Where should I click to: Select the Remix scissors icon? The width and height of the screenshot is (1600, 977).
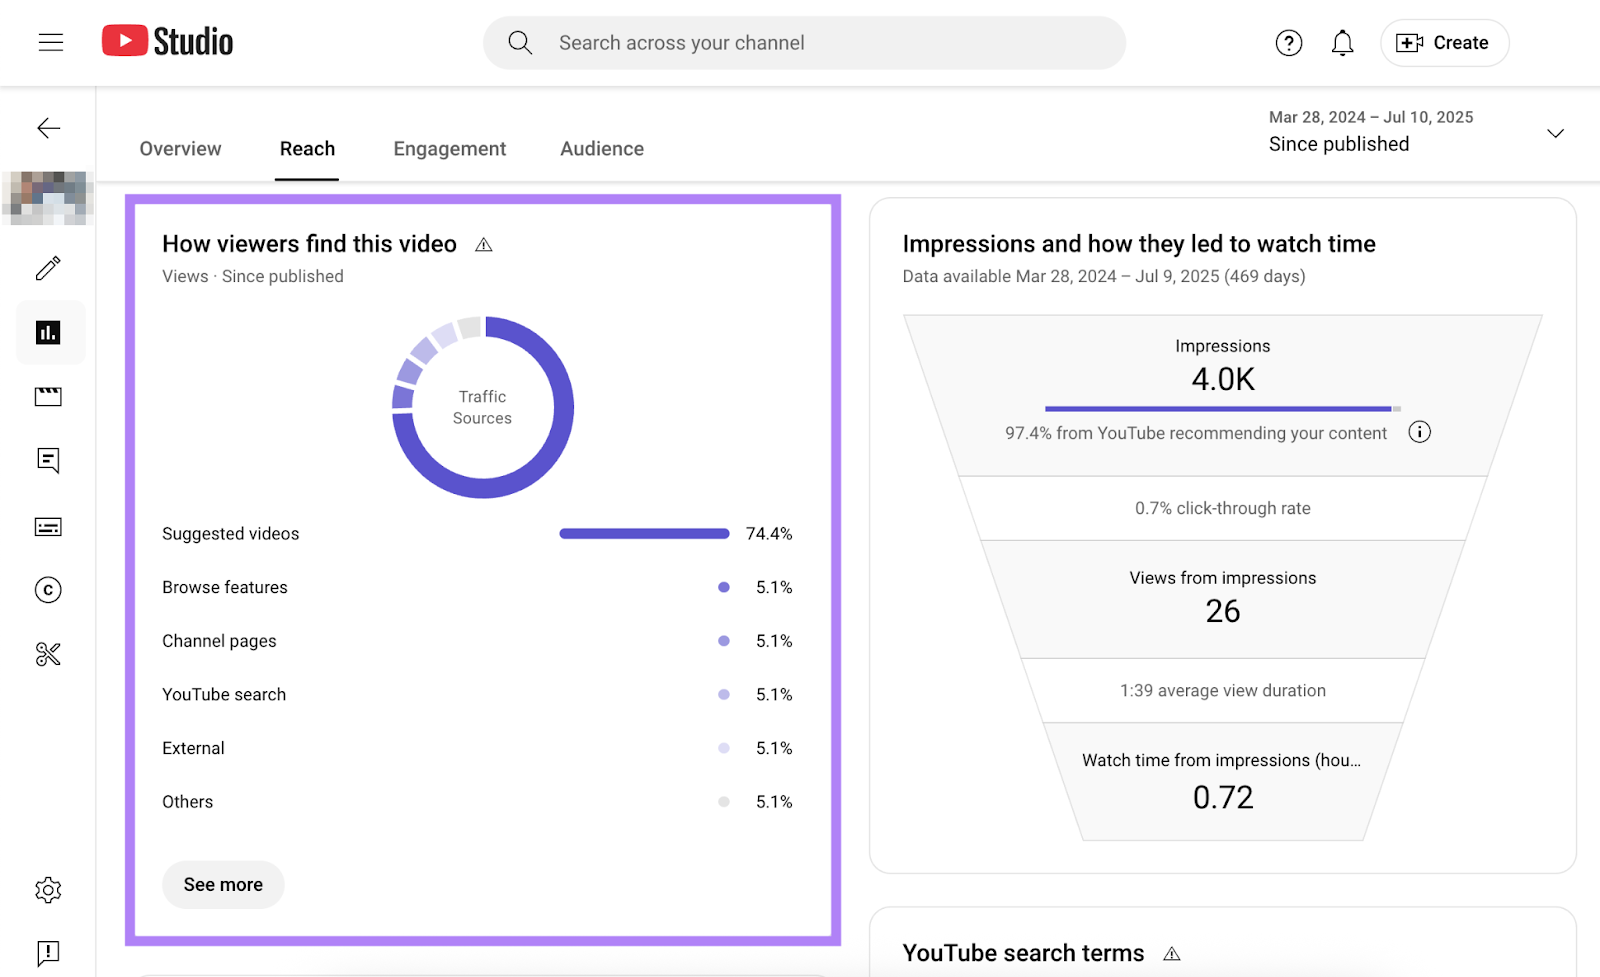click(x=48, y=653)
